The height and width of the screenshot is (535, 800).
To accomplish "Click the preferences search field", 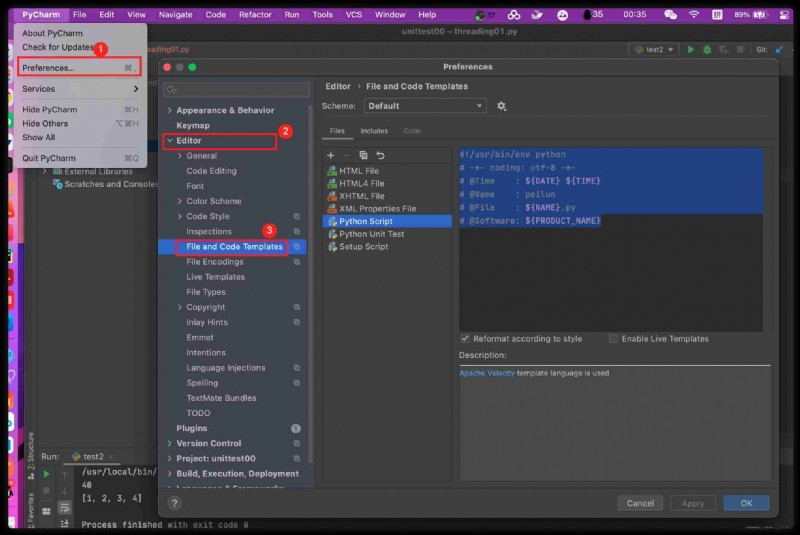I will (x=236, y=90).
